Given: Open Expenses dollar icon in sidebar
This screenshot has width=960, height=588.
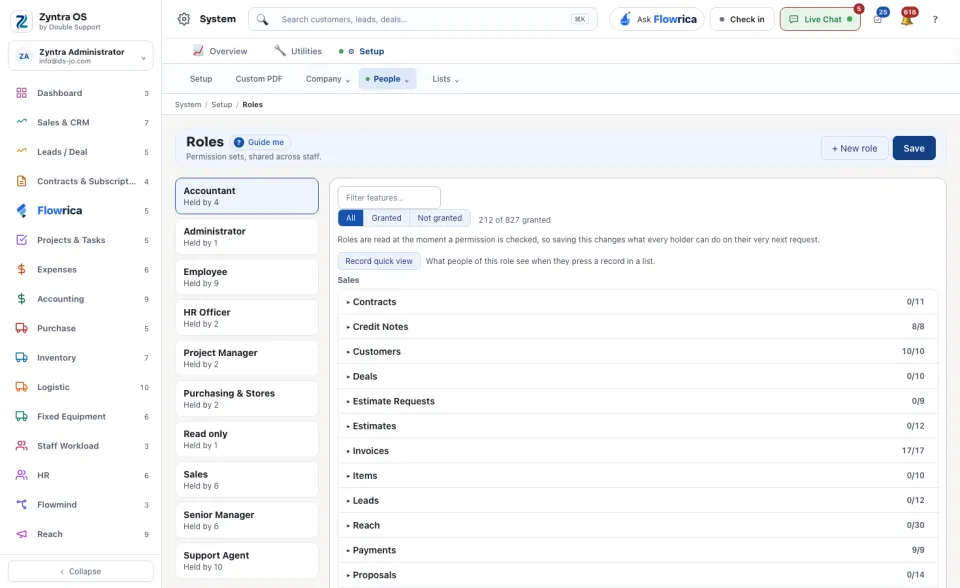Looking at the screenshot, I should [x=21, y=270].
